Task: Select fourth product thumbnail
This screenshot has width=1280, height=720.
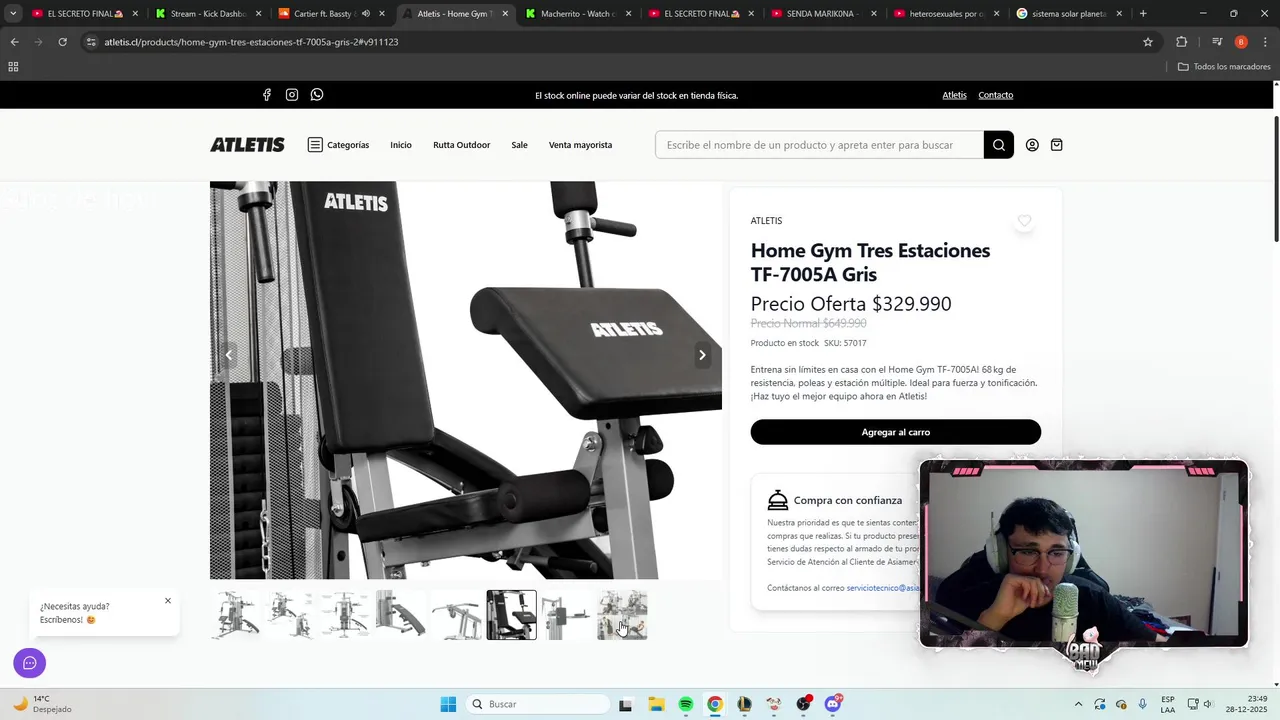Action: point(401,615)
